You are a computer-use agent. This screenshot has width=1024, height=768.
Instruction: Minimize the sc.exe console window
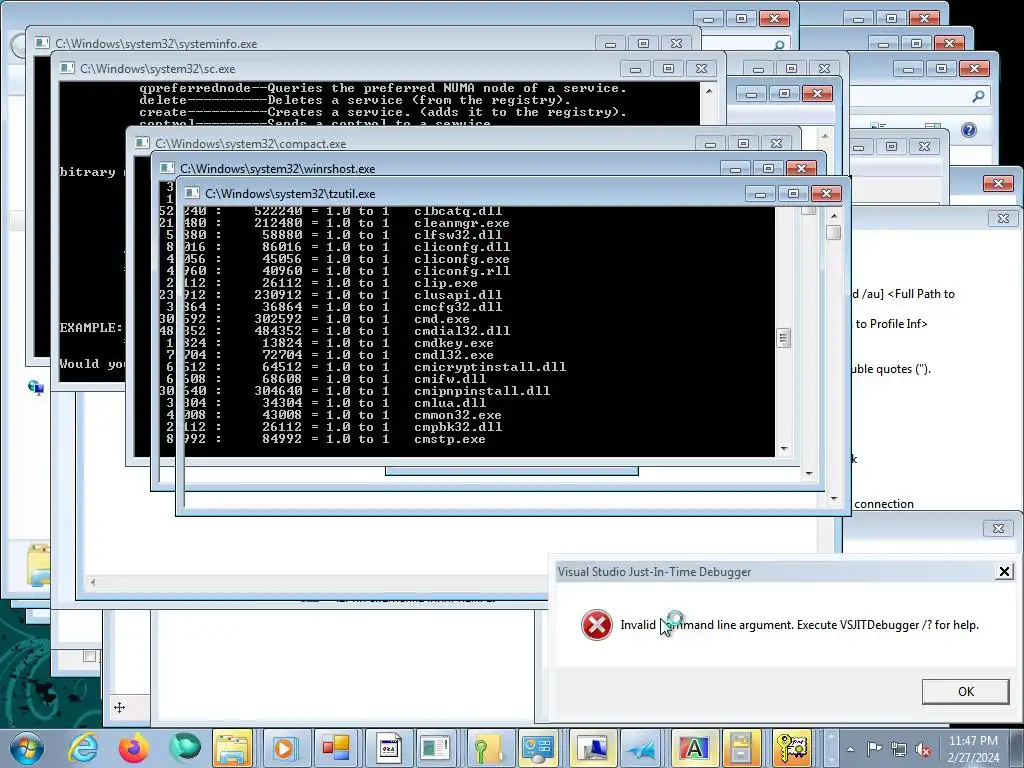635,68
